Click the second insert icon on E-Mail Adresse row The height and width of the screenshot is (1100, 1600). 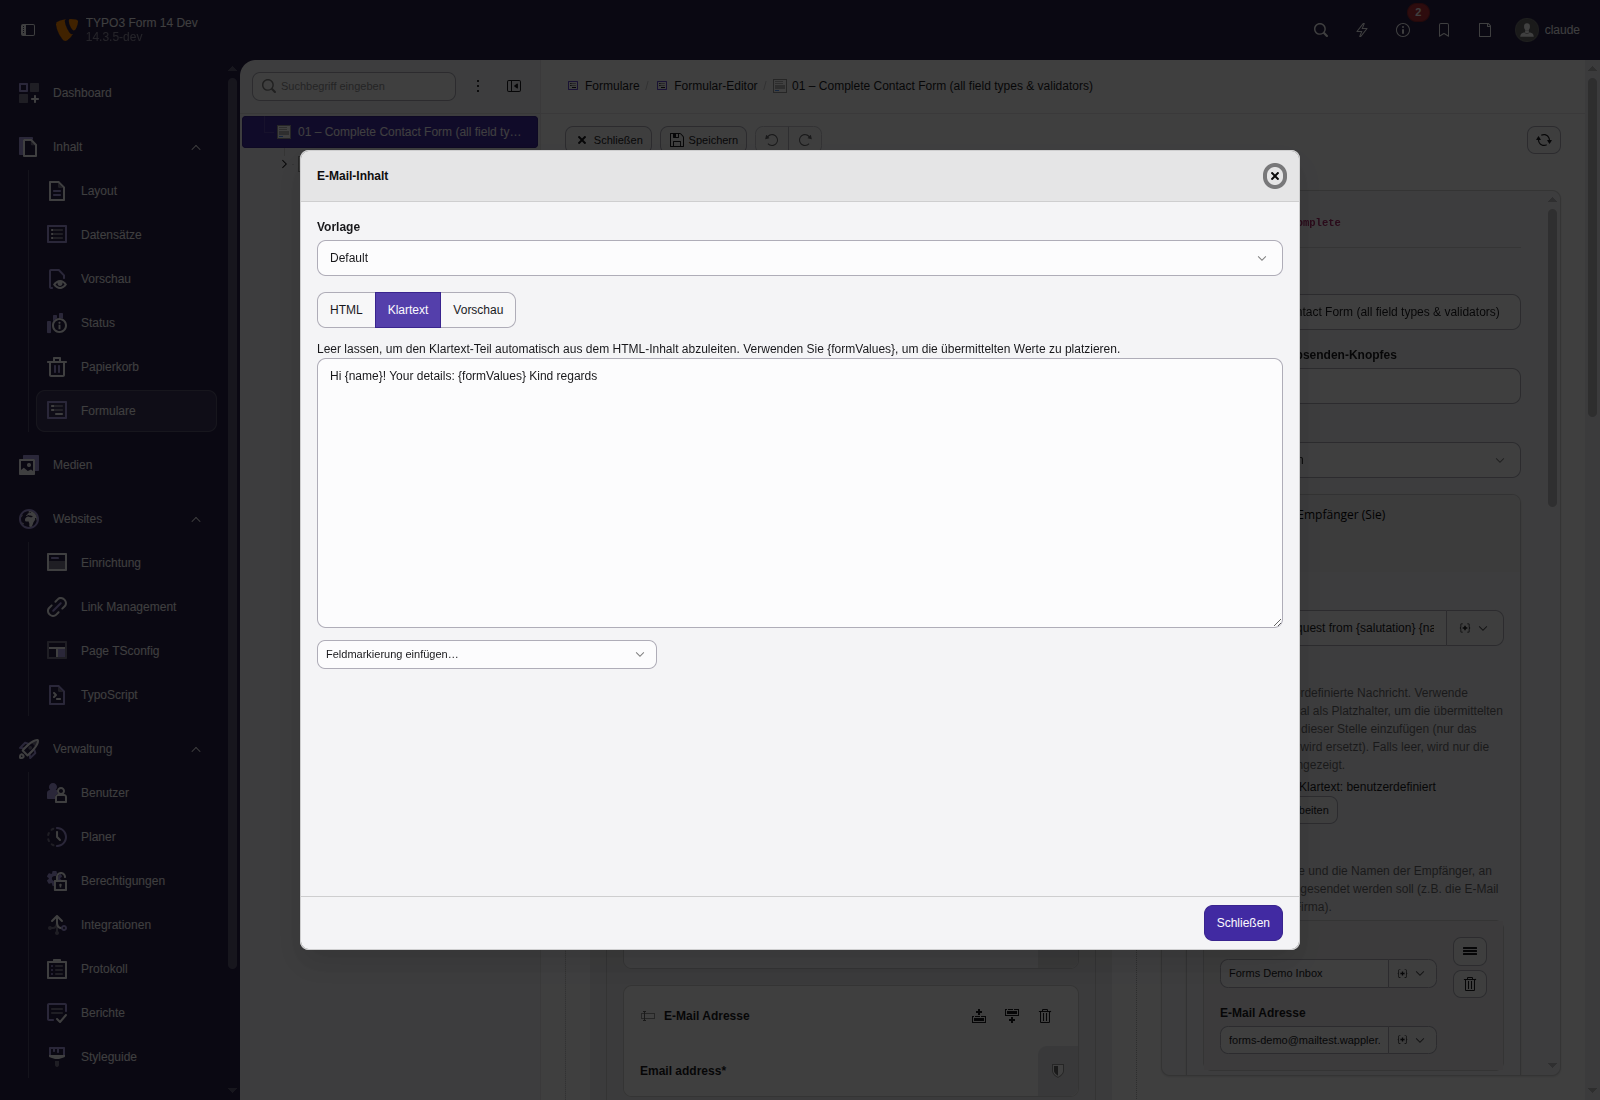[x=1012, y=1016]
